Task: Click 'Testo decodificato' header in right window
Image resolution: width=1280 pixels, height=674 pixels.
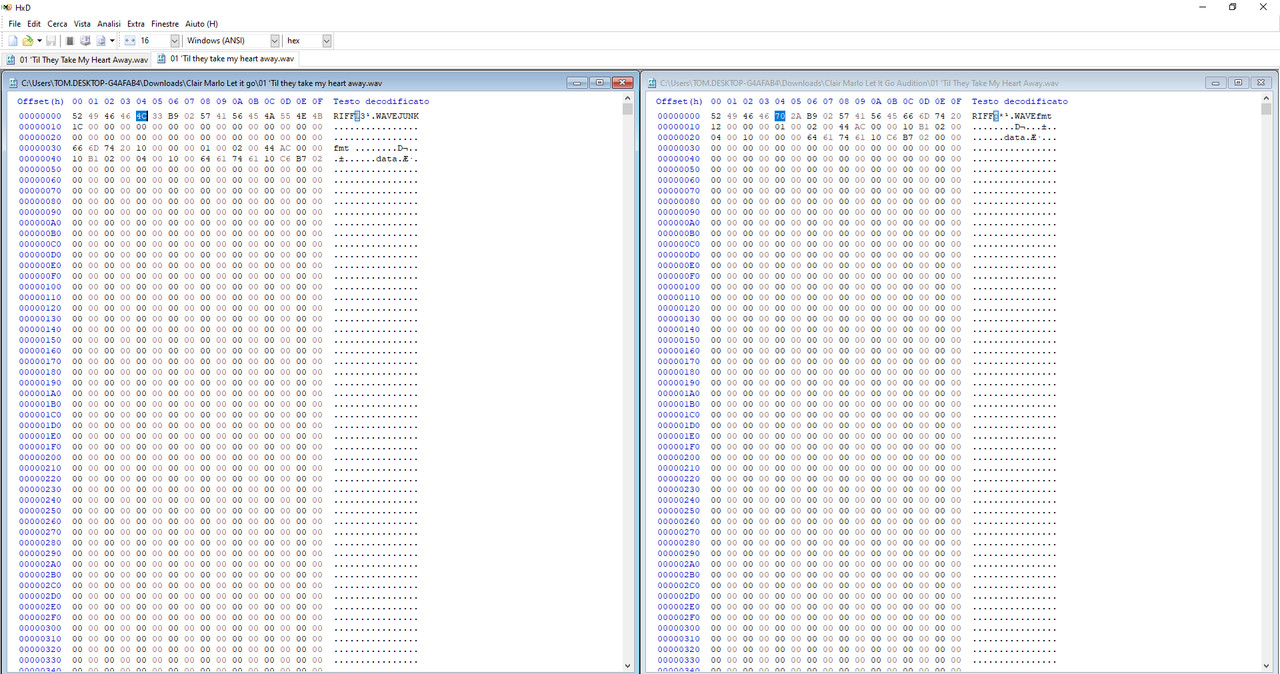Action: point(1020,101)
